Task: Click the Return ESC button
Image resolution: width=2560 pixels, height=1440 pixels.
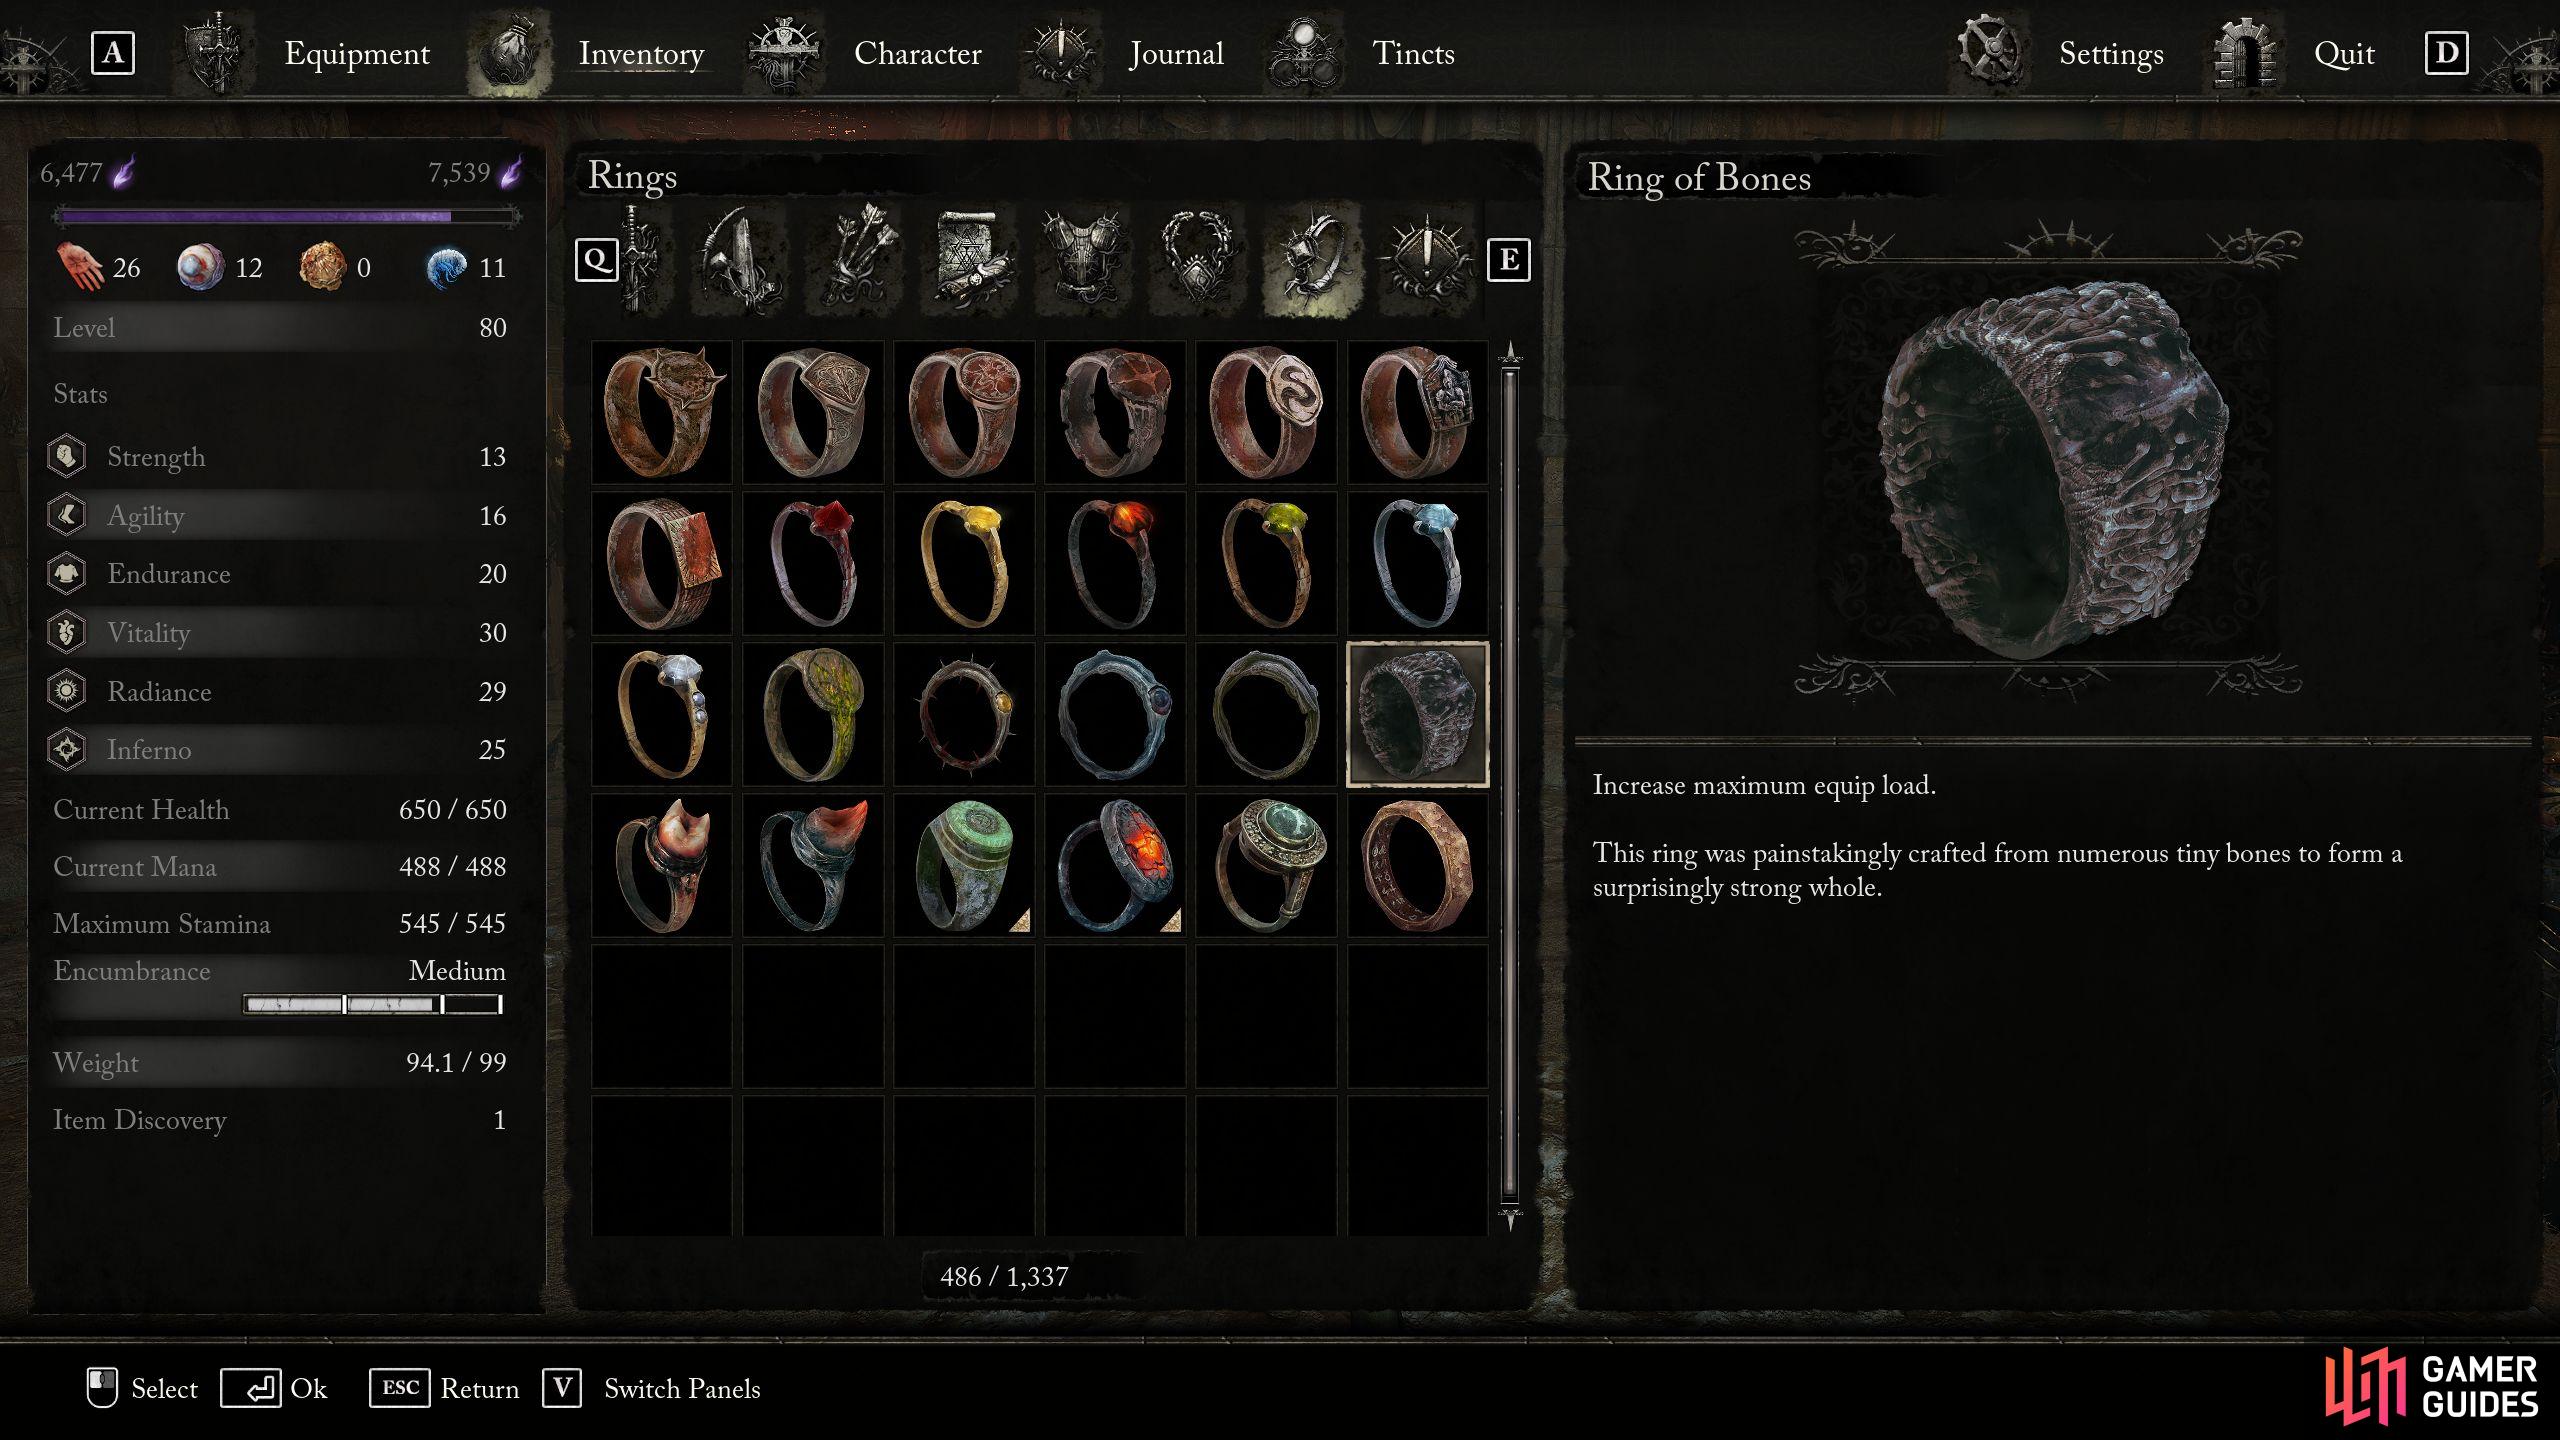Action: point(444,1388)
